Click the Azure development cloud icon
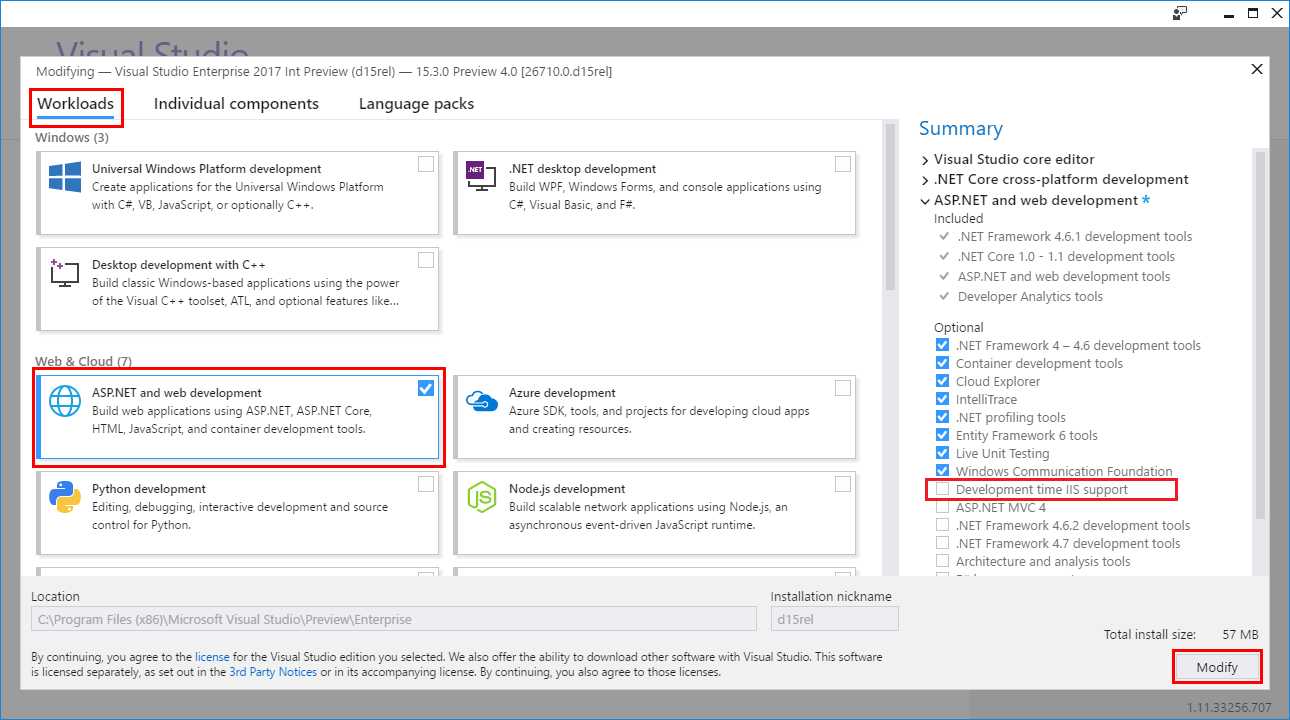The width and height of the screenshot is (1290, 720). click(482, 402)
